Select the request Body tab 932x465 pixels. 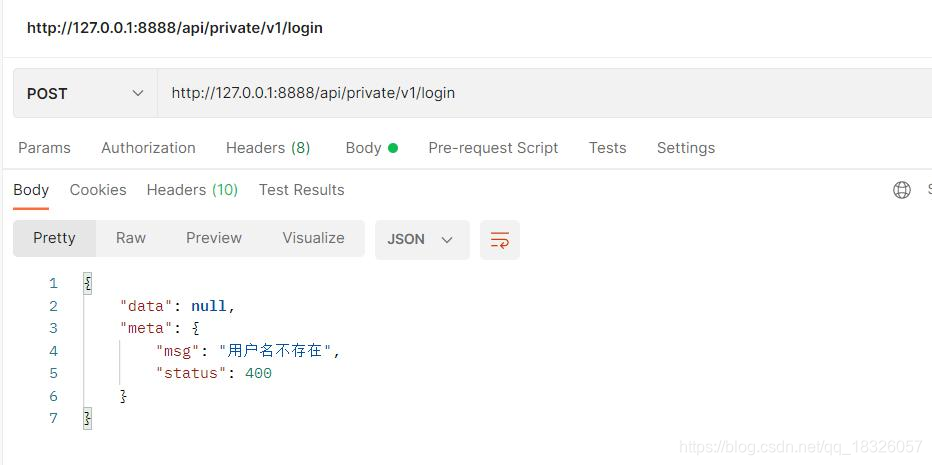tap(371, 148)
